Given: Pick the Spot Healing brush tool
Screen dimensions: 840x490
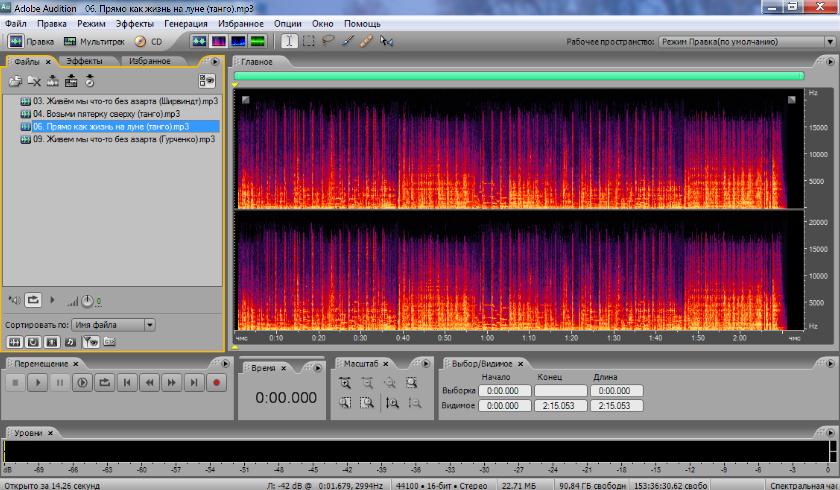Looking at the screenshot, I should click(367, 42).
